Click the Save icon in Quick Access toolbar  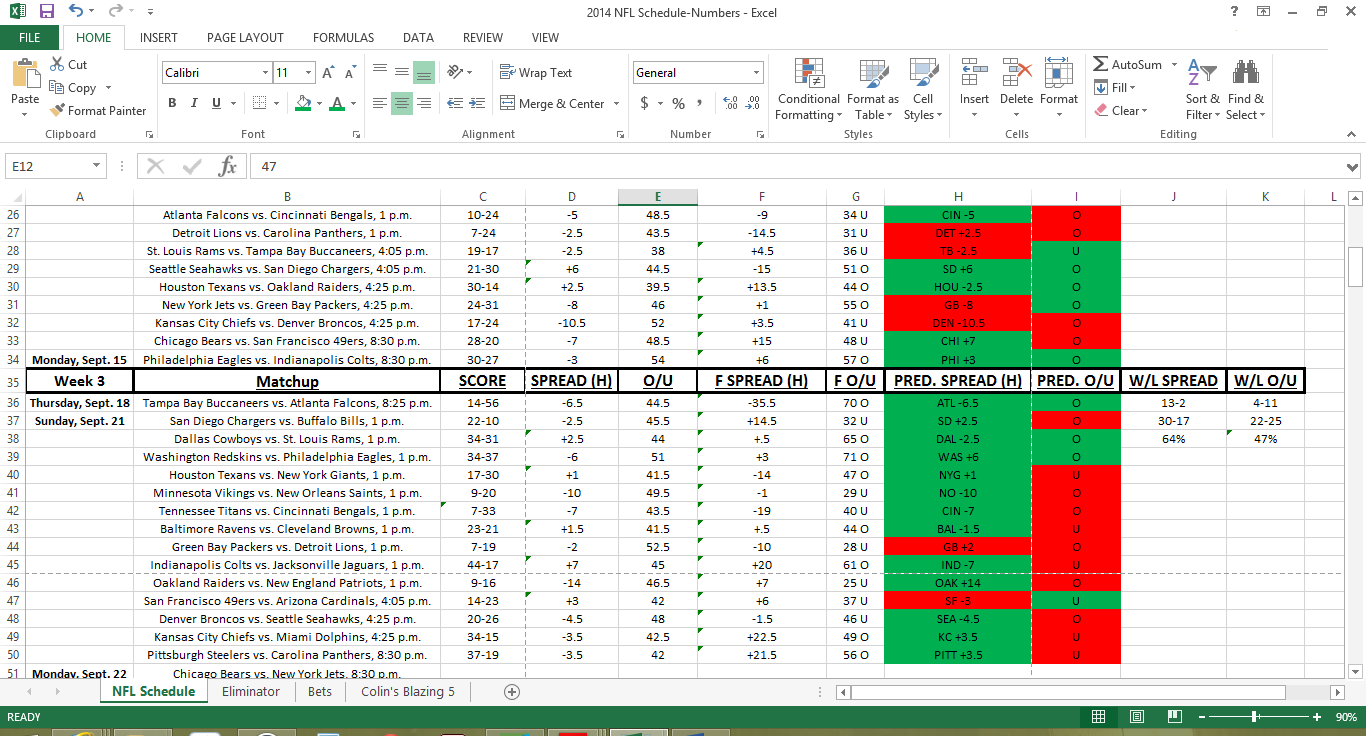point(46,12)
